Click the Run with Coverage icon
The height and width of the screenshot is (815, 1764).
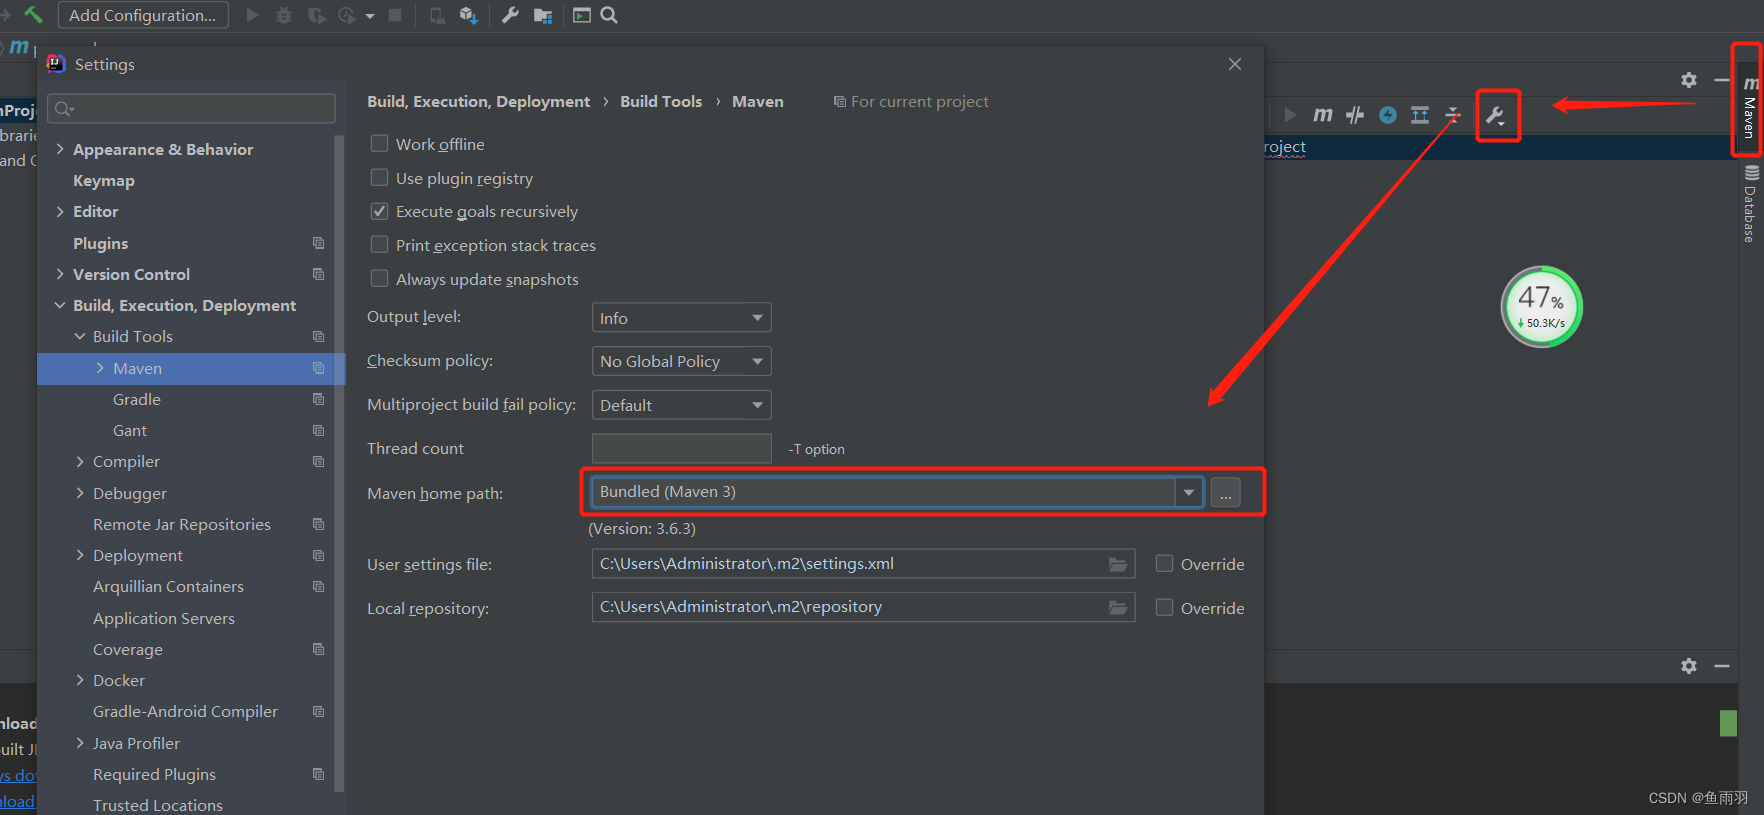coord(316,15)
